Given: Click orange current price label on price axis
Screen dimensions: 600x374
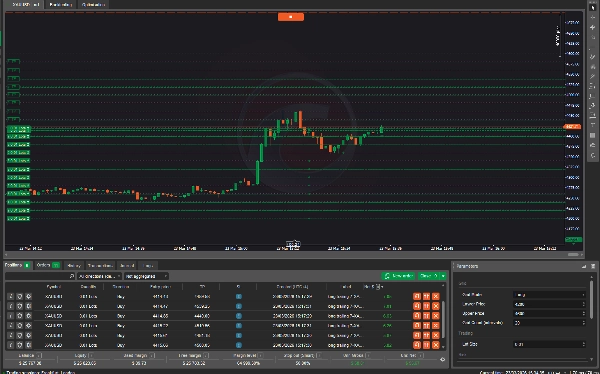Looking at the screenshot, I should (572, 127).
